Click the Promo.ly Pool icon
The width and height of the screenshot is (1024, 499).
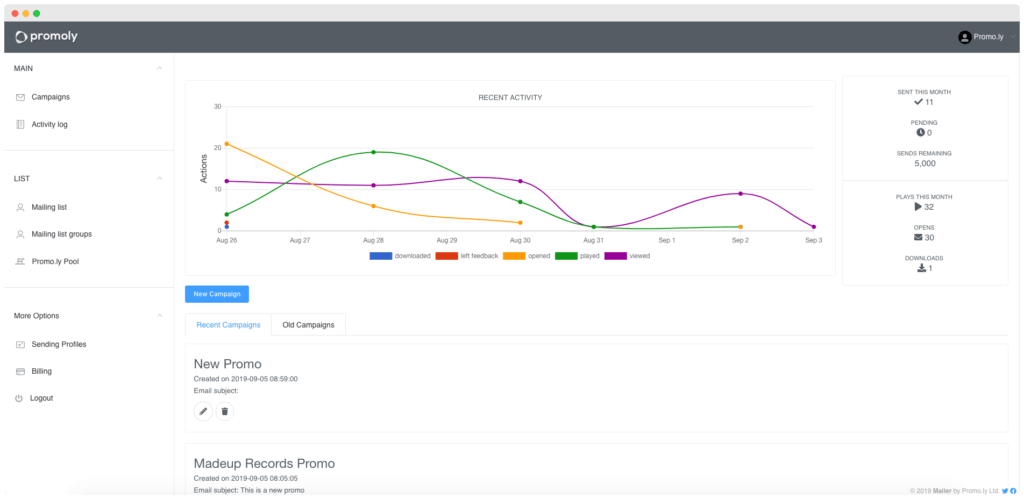tap(20, 261)
